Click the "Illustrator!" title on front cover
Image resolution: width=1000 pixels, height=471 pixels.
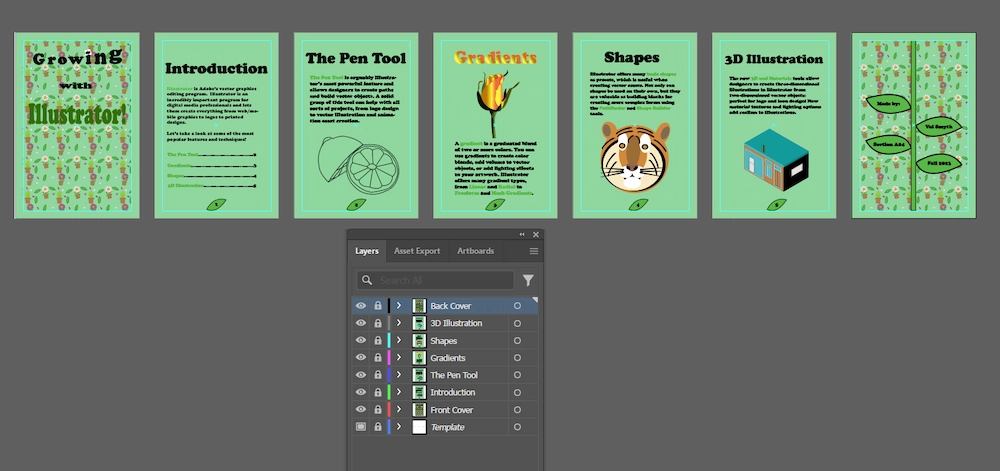tap(77, 112)
